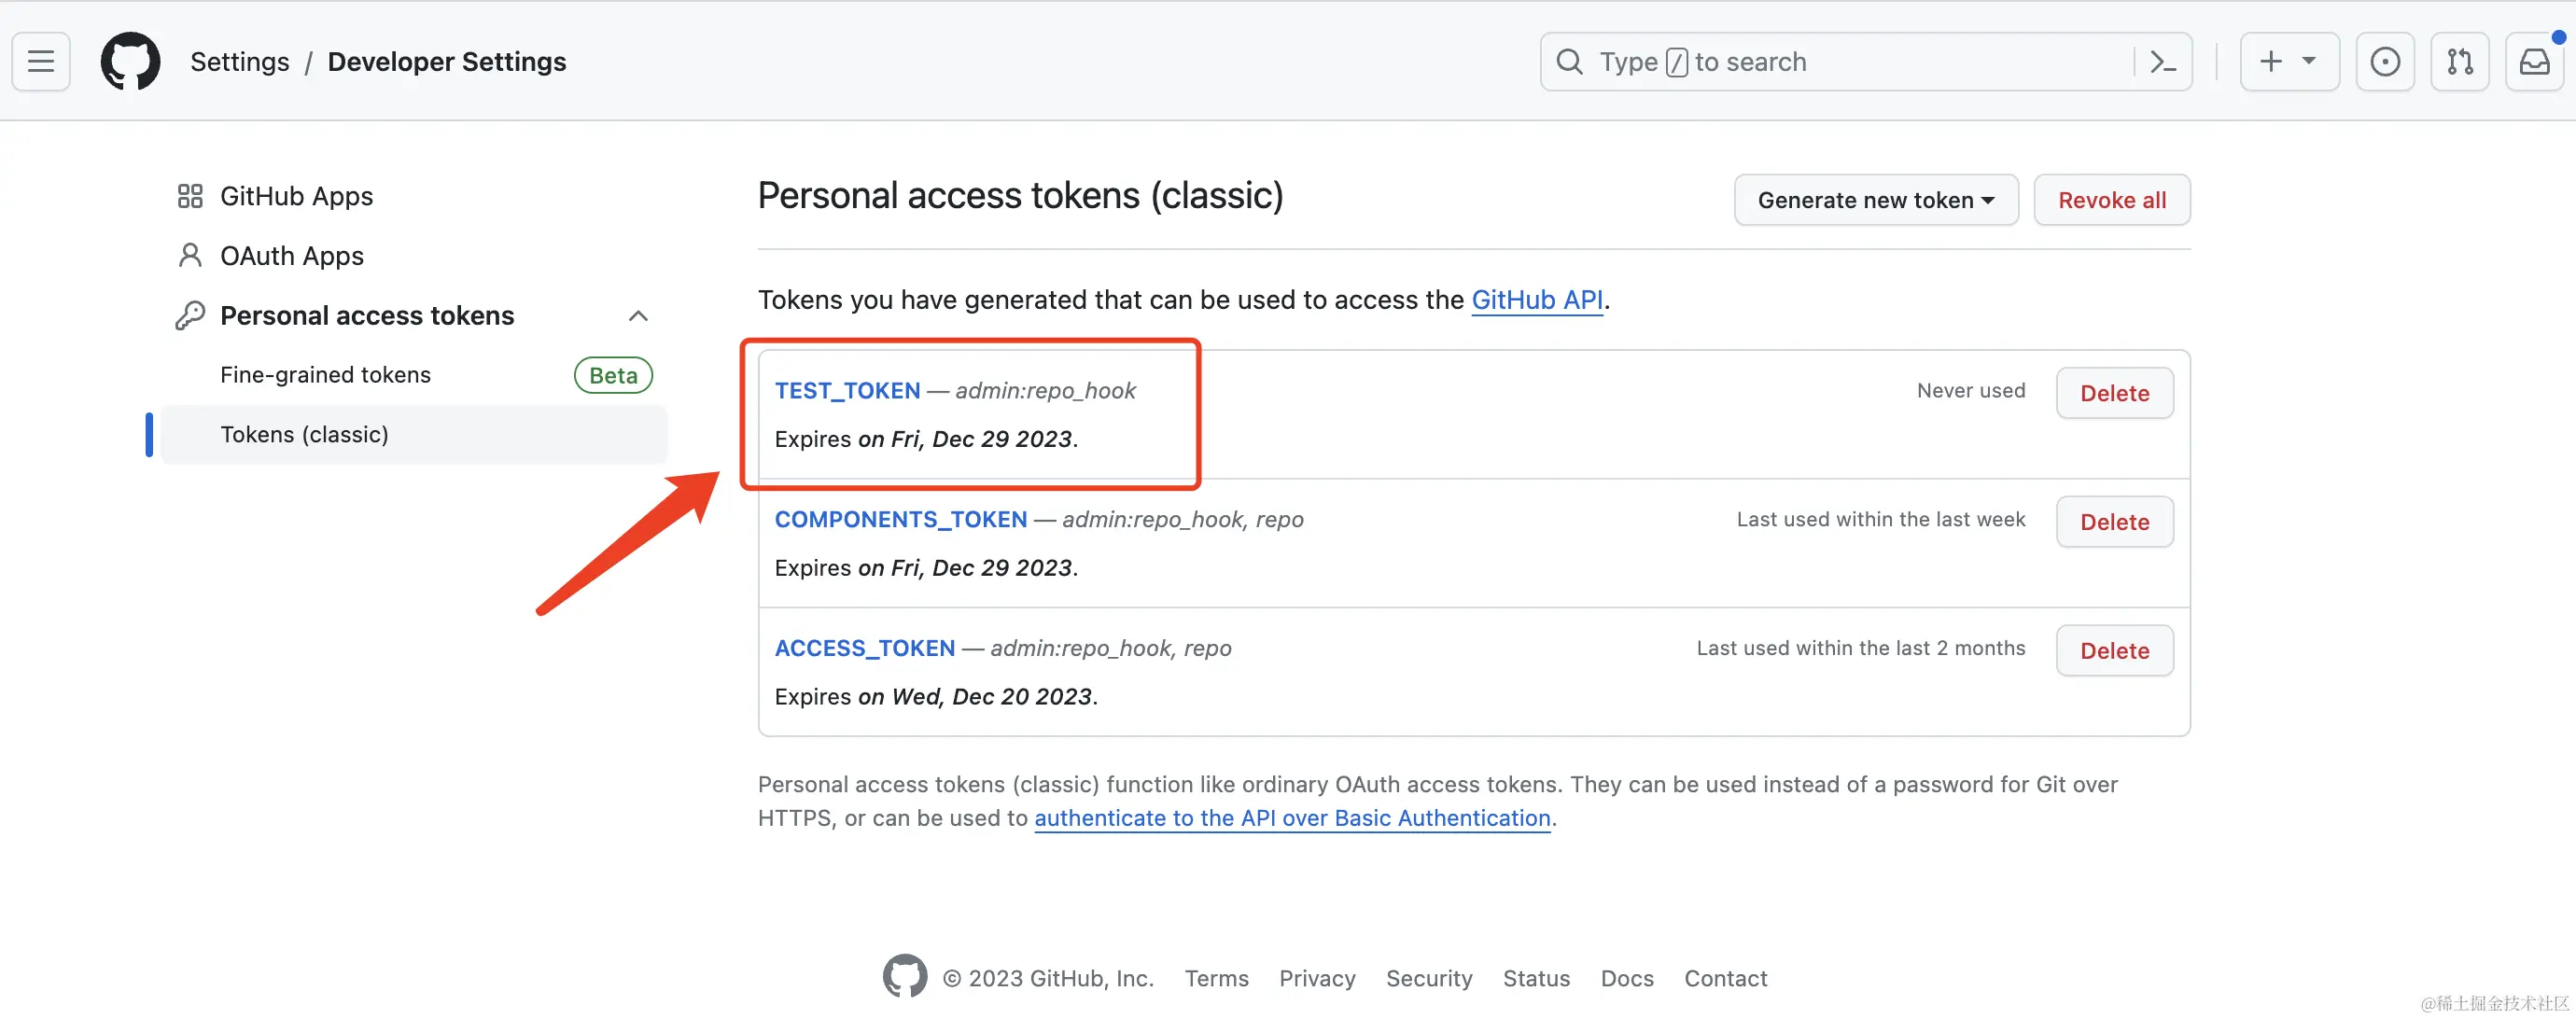Viewport: 2576px width, 1019px height.
Task: Expand the Generate new token dropdown
Action: pos(1876,200)
